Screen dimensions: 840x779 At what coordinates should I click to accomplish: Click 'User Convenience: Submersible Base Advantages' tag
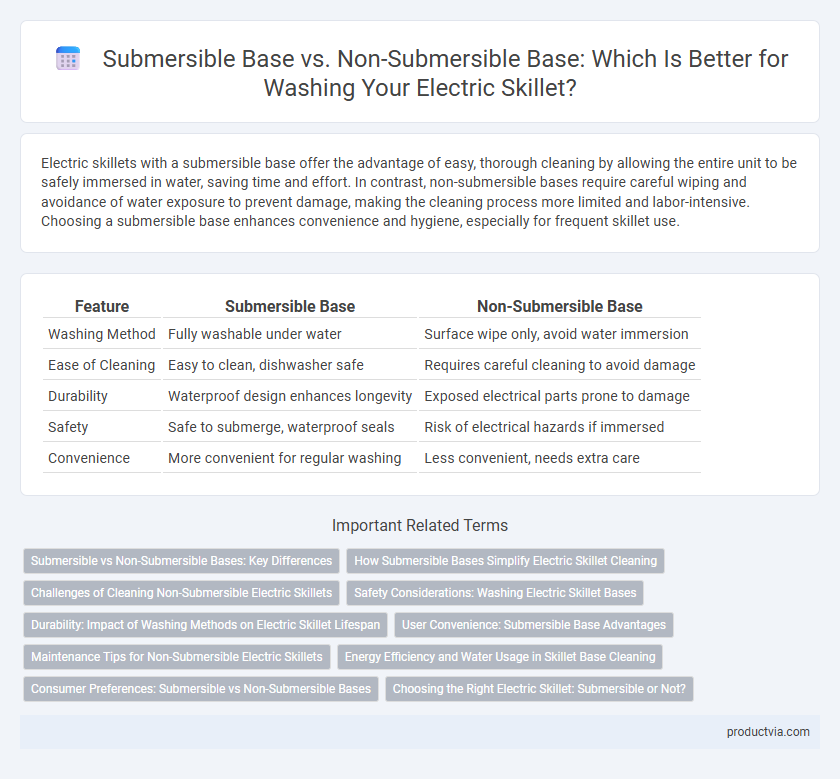click(x=534, y=625)
